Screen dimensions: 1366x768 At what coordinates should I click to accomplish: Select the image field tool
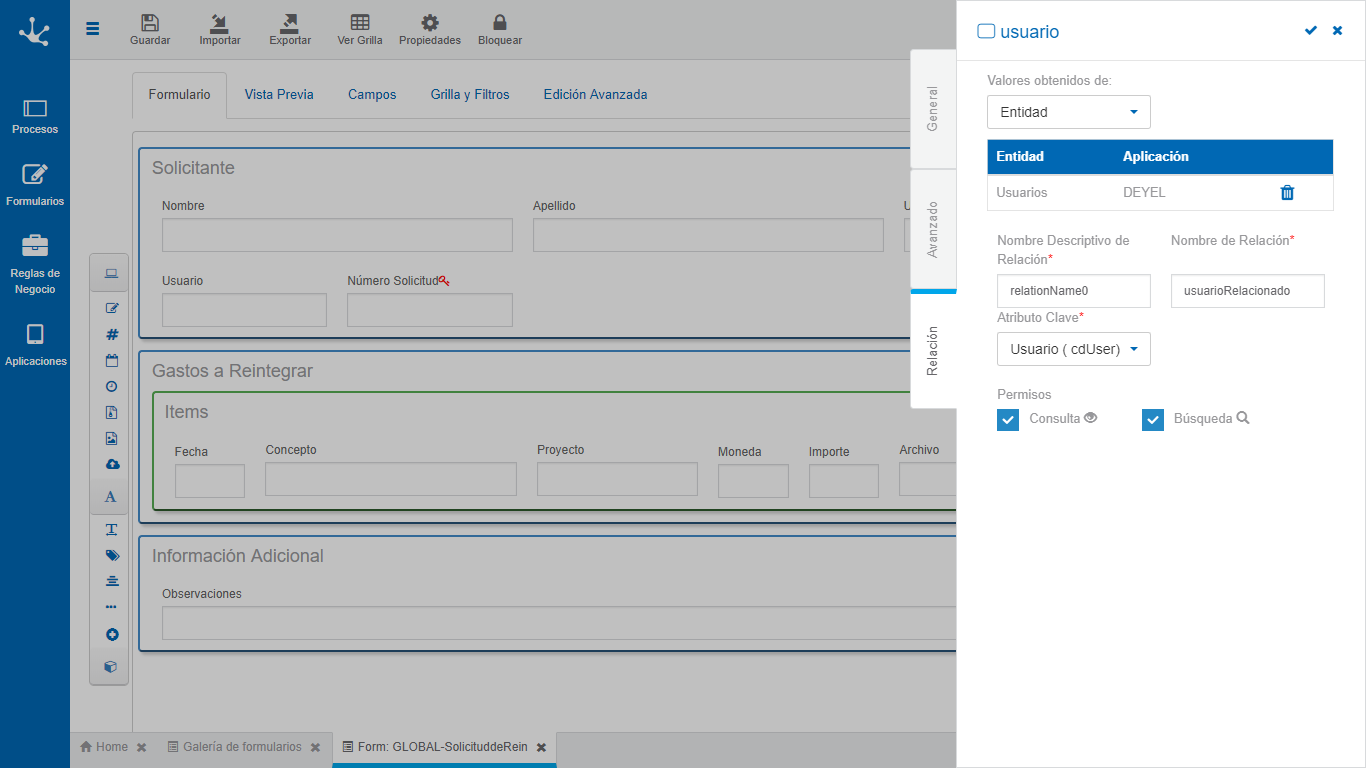(112, 438)
